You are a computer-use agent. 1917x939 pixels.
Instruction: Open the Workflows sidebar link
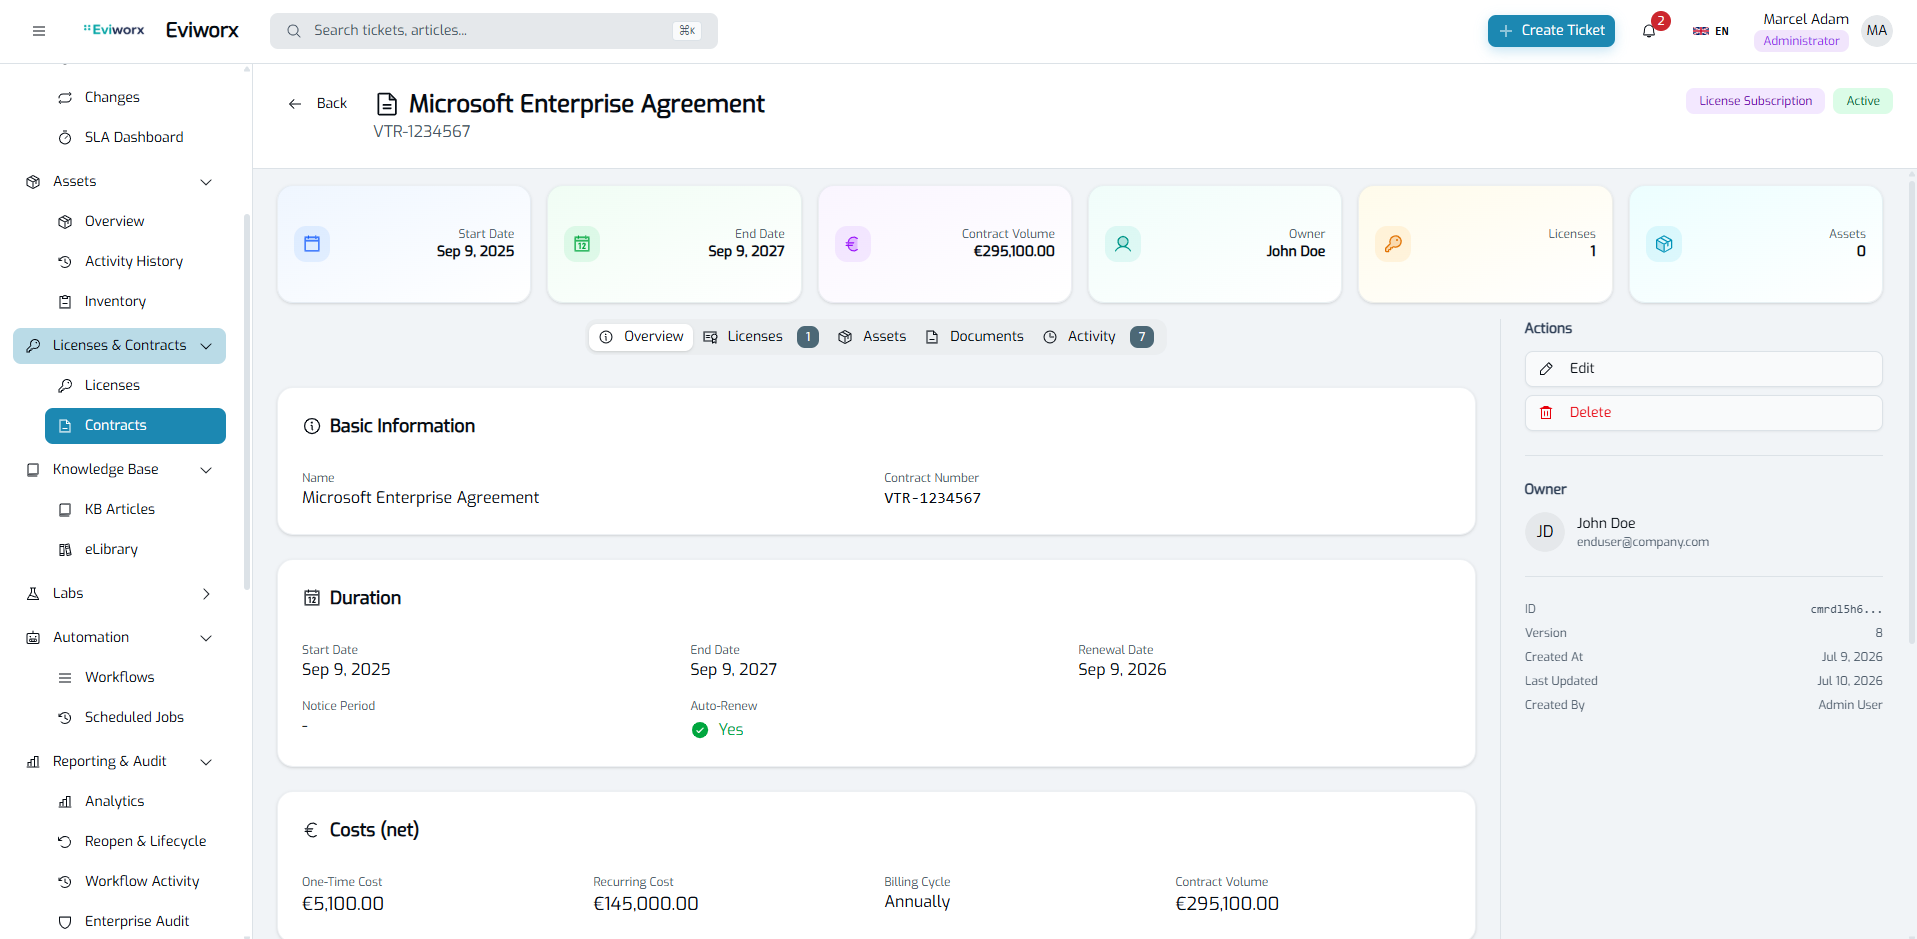tap(135, 677)
